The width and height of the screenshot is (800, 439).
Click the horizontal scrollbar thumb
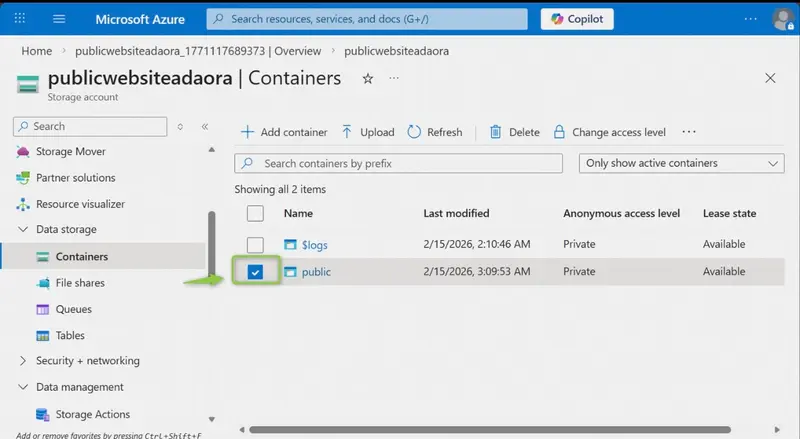tap(490, 430)
